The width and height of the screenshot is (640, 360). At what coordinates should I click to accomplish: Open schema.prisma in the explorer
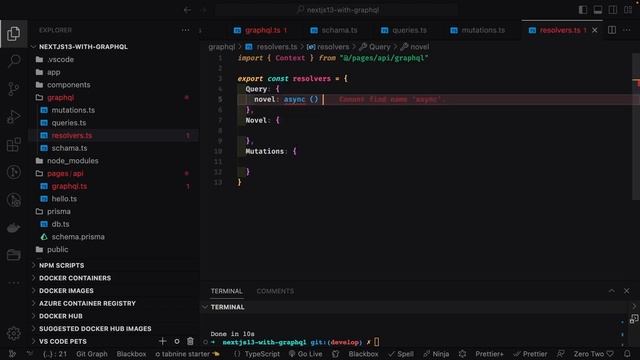(x=78, y=237)
